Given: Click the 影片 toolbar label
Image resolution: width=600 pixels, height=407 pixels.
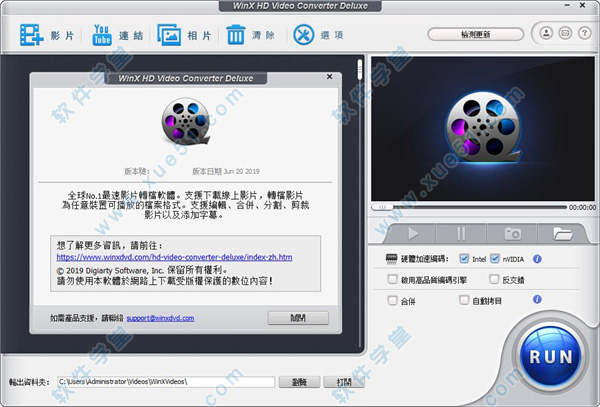Looking at the screenshot, I should [62, 36].
